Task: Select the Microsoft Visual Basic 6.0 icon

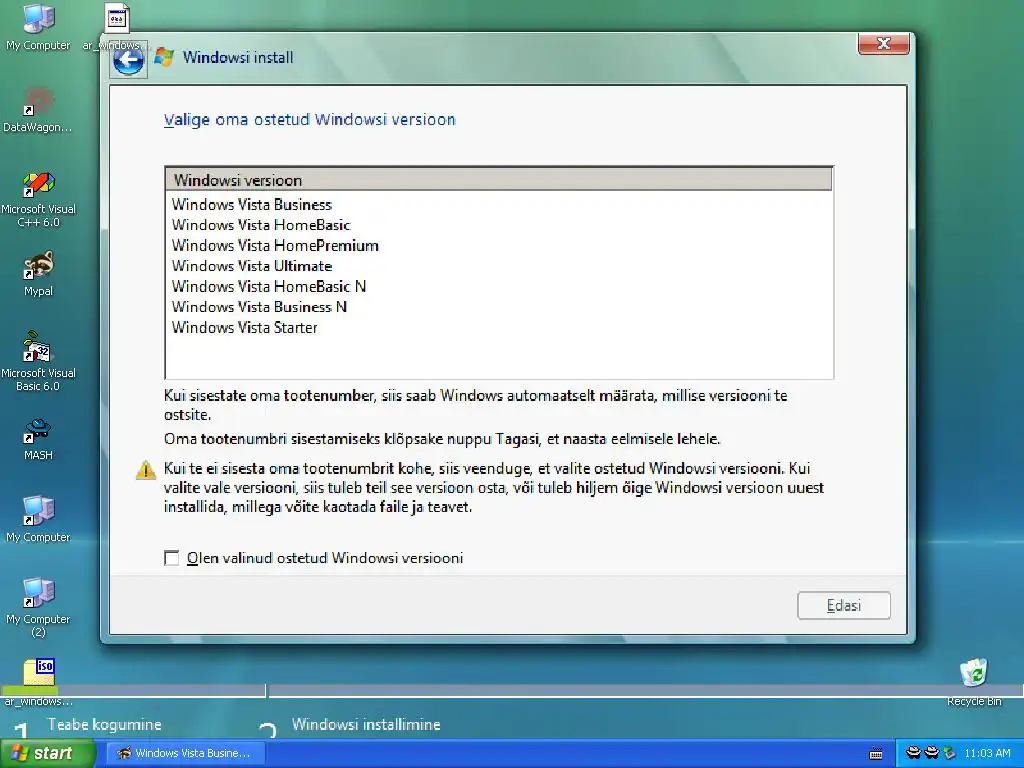Action: pyautogui.click(x=38, y=361)
